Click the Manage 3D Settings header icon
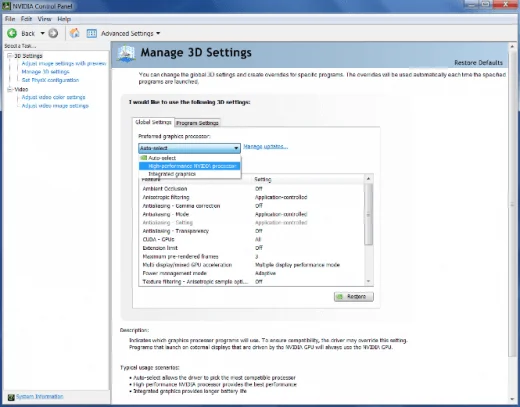Viewport: 520px width, 407px height. click(126, 54)
